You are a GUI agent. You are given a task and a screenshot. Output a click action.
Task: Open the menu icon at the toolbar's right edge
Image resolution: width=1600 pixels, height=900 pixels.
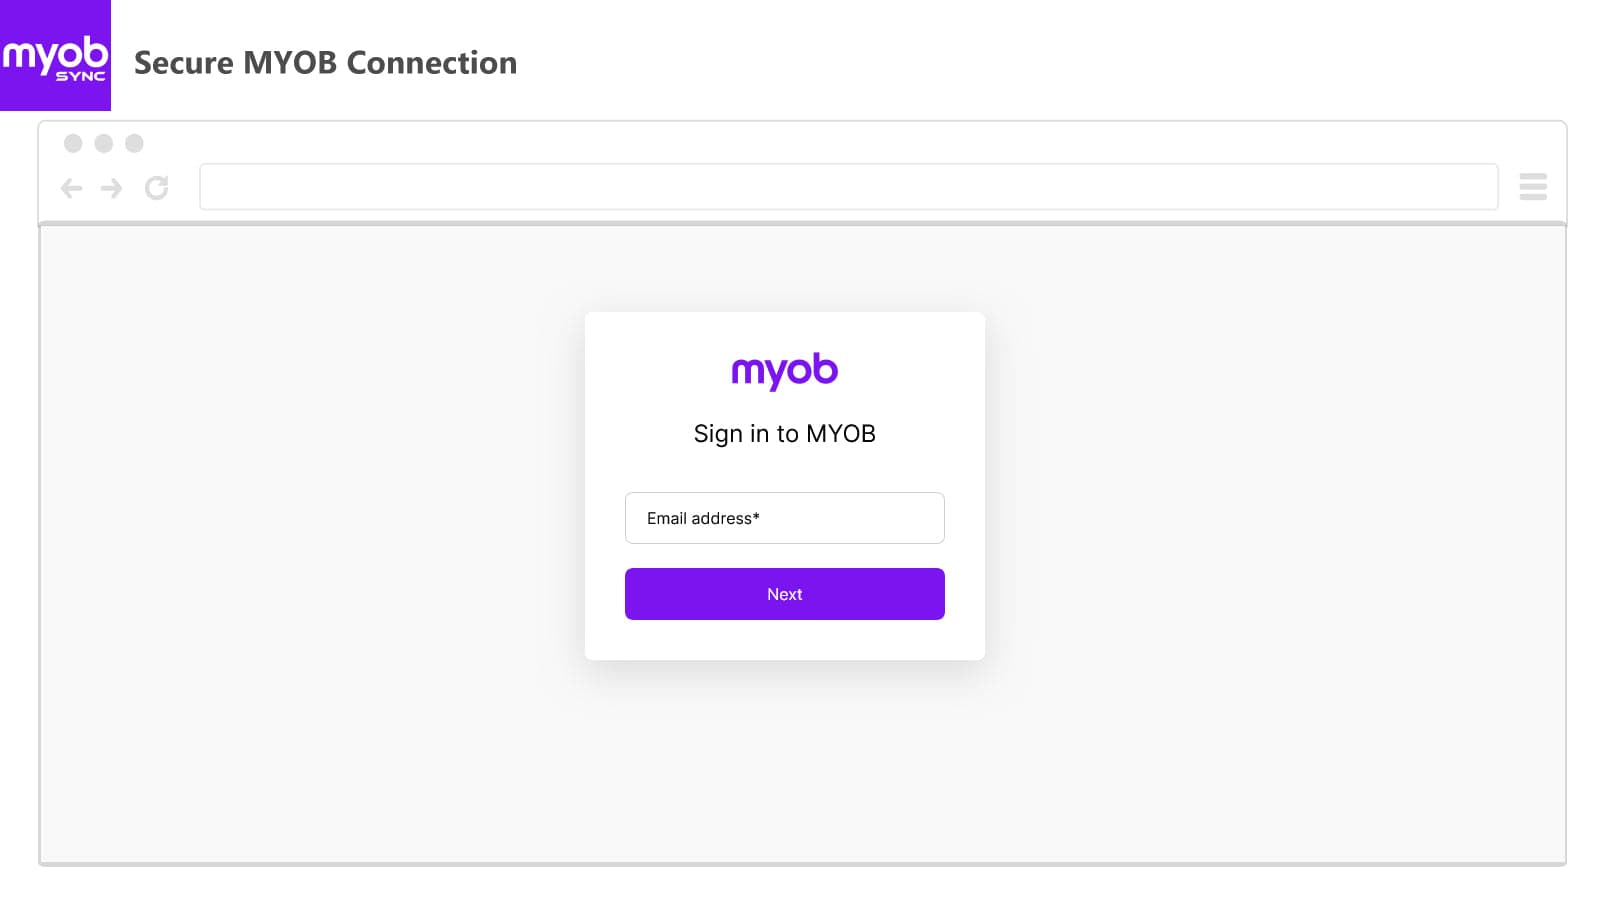(x=1532, y=188)
